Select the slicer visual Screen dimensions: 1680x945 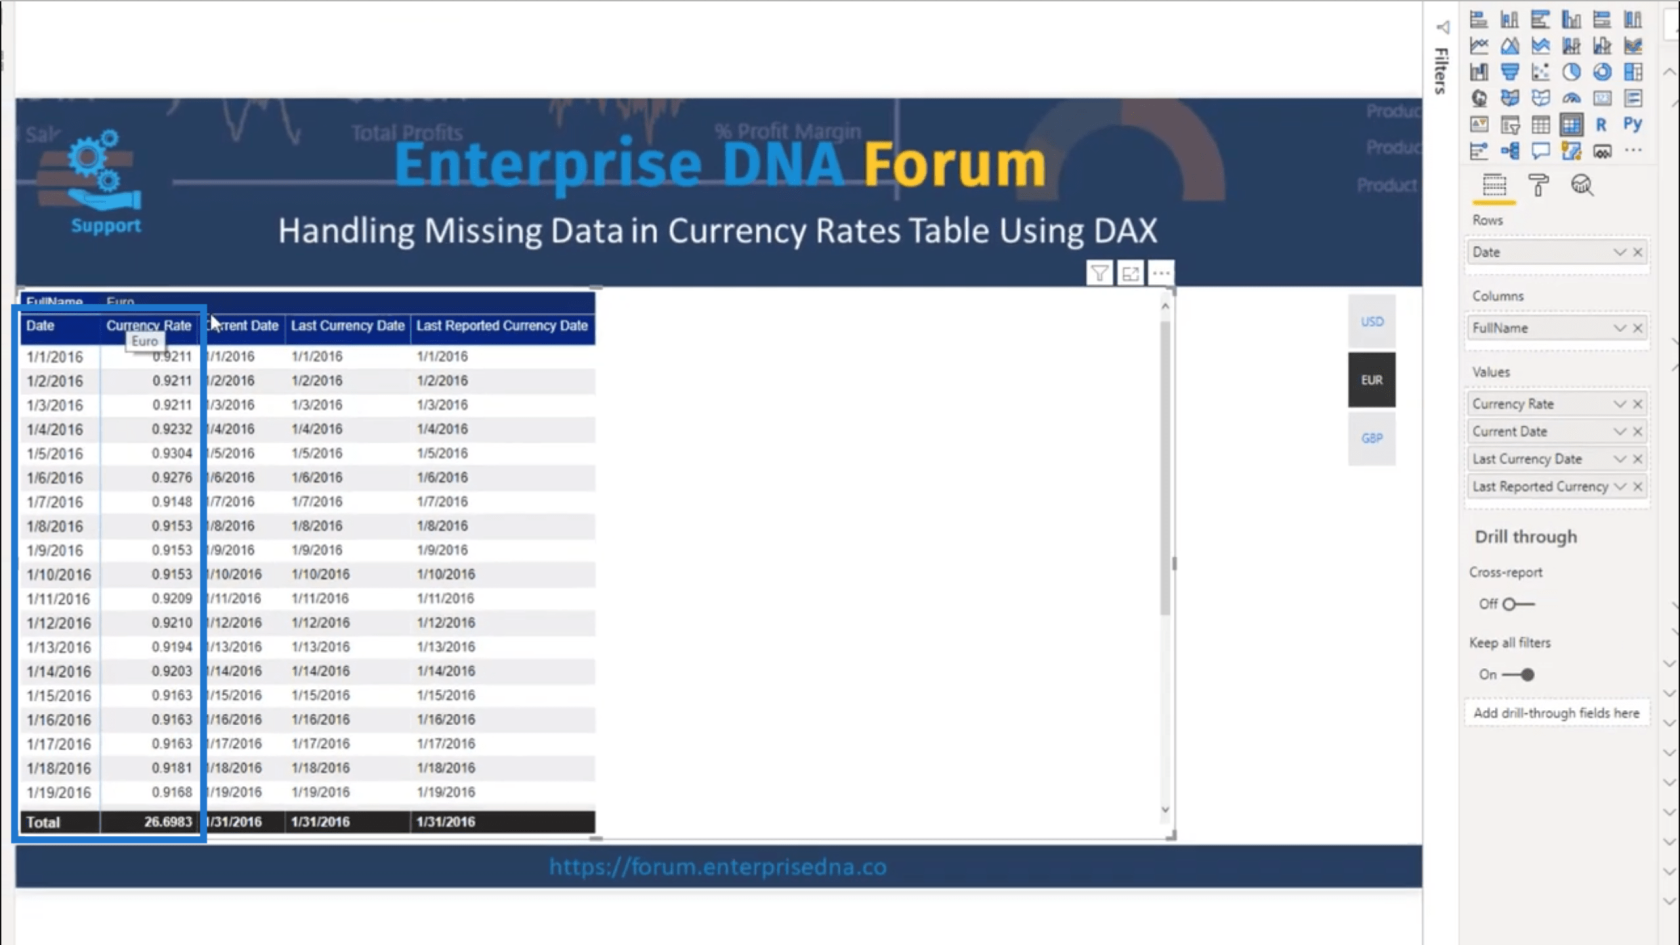click(x=1510, y=124)
